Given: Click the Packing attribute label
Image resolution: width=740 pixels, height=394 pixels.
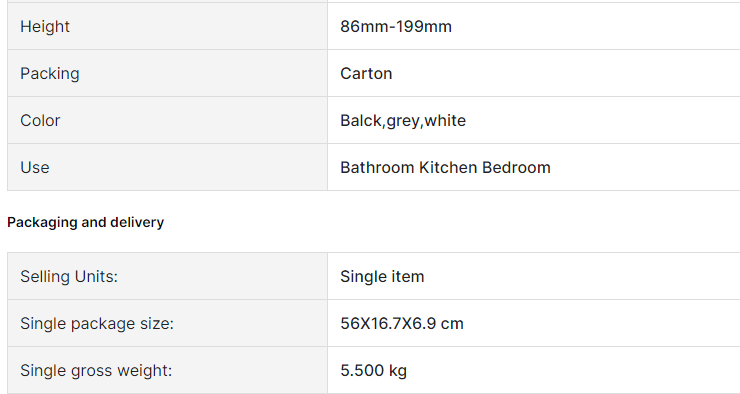Looking at the screenshot, I should pos(50,74).
